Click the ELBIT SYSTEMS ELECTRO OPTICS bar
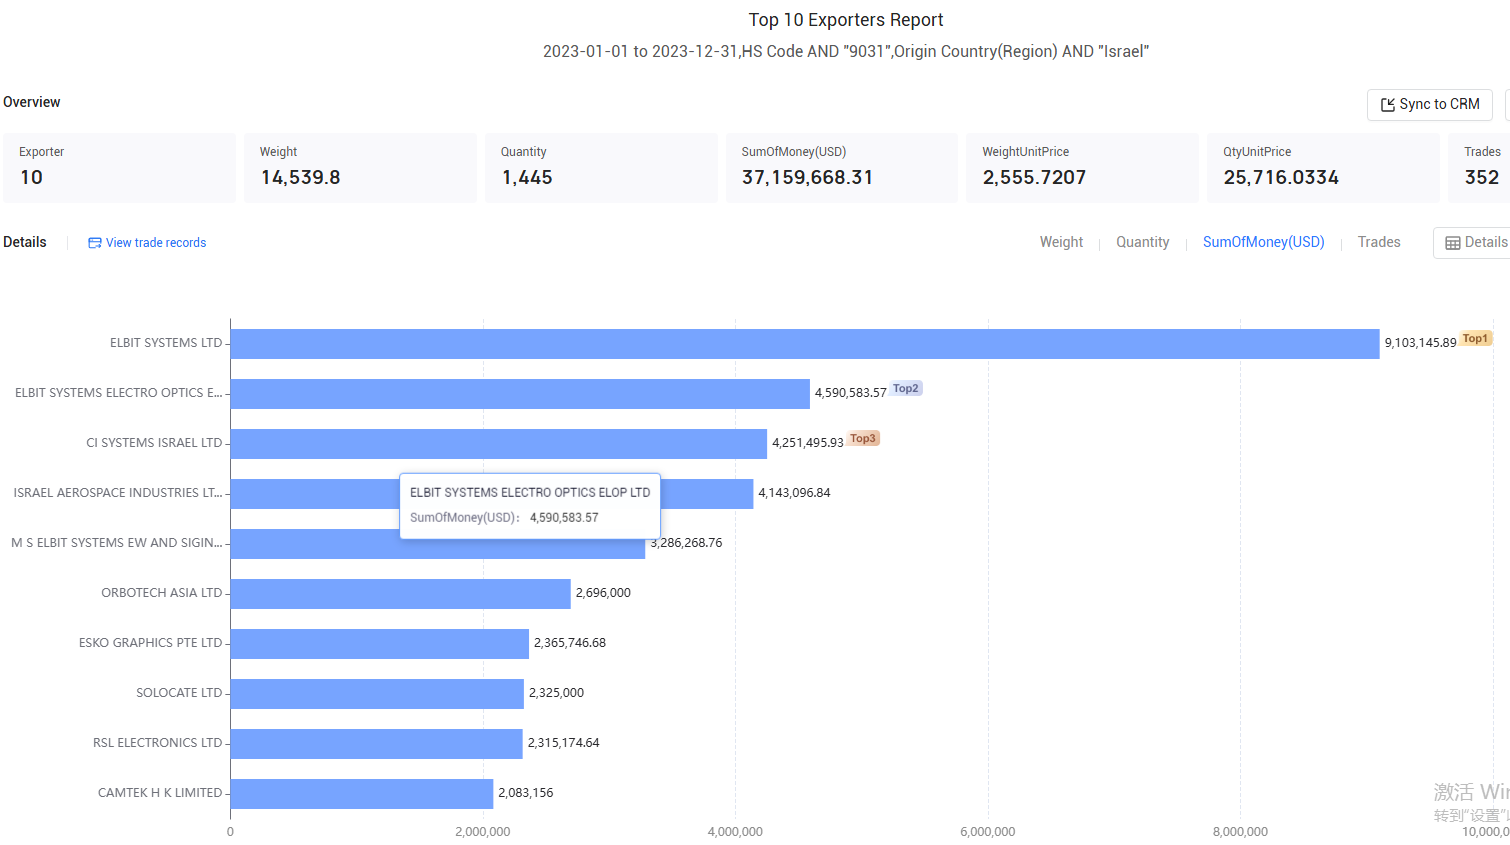Screen dimensions: 1510x845 [x=520, y=393]
